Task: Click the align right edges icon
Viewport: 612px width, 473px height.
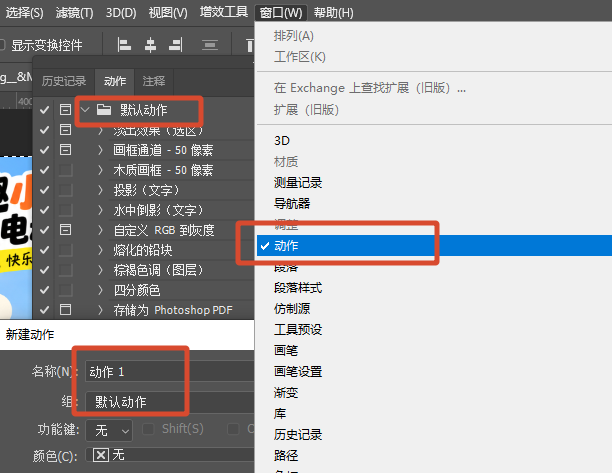Action: [x=176, y=45]
